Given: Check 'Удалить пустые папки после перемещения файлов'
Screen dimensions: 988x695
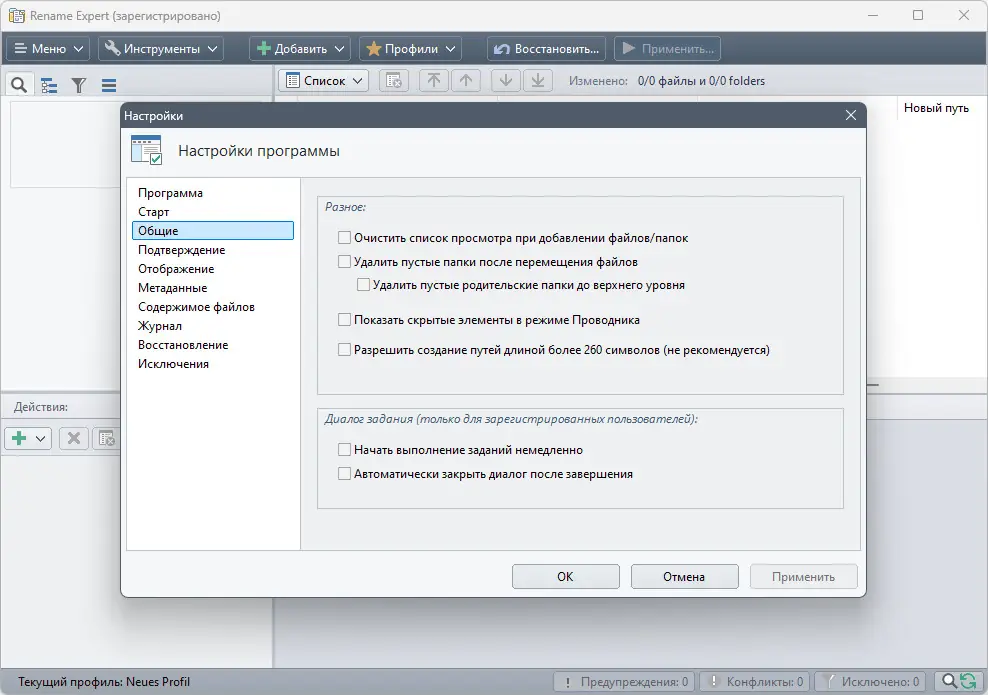Looking at the screenshot, I should tap(344, 261).
